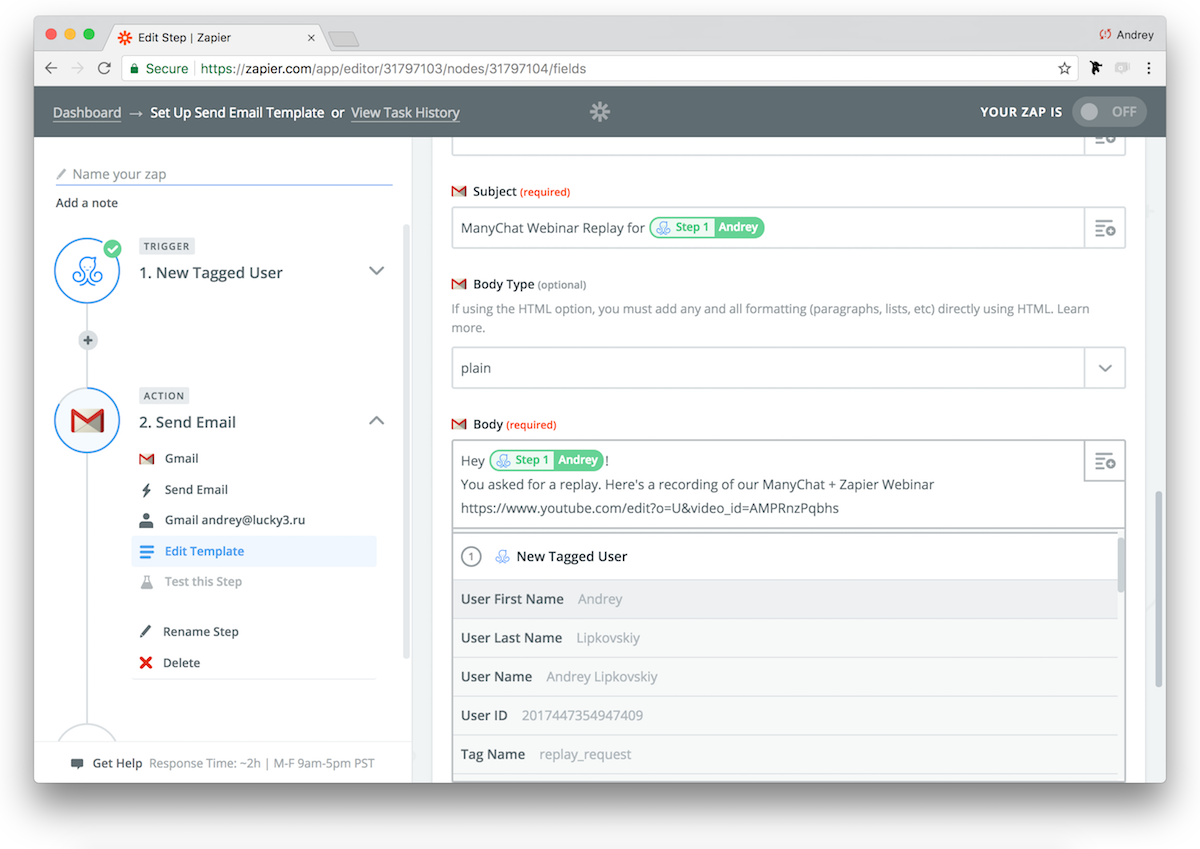Select the User Last Name field option
The height and width of the screenshot is (849, 1200).
pos(785,638)
